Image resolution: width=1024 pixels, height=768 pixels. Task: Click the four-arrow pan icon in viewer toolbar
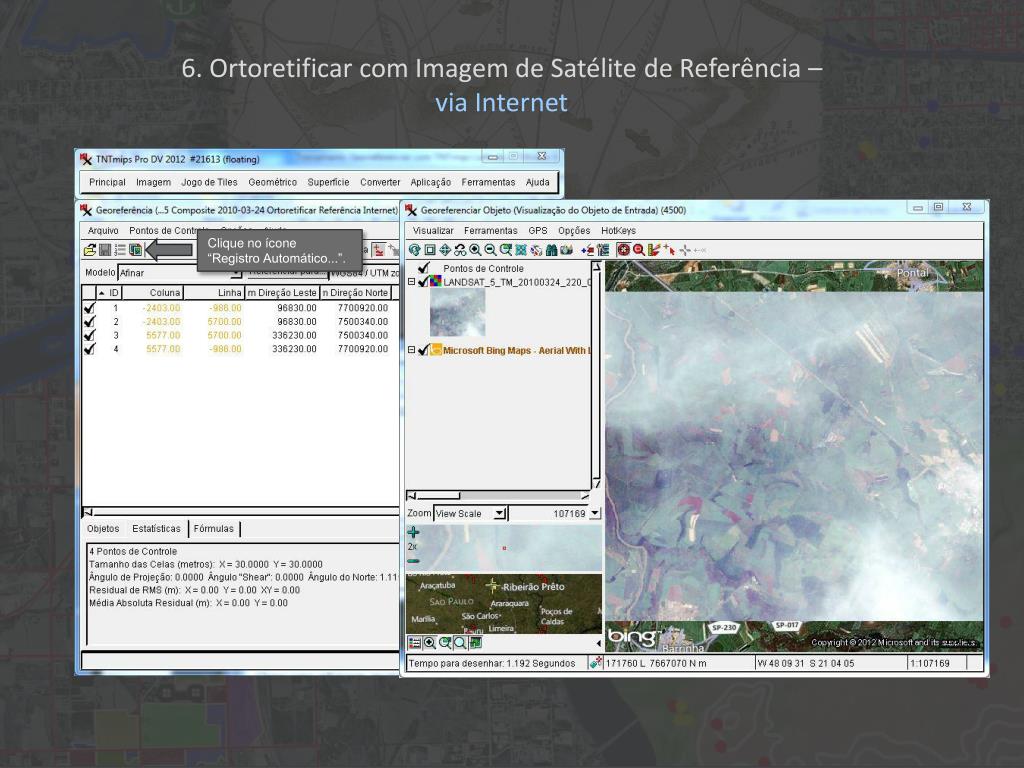pos(445,250)
